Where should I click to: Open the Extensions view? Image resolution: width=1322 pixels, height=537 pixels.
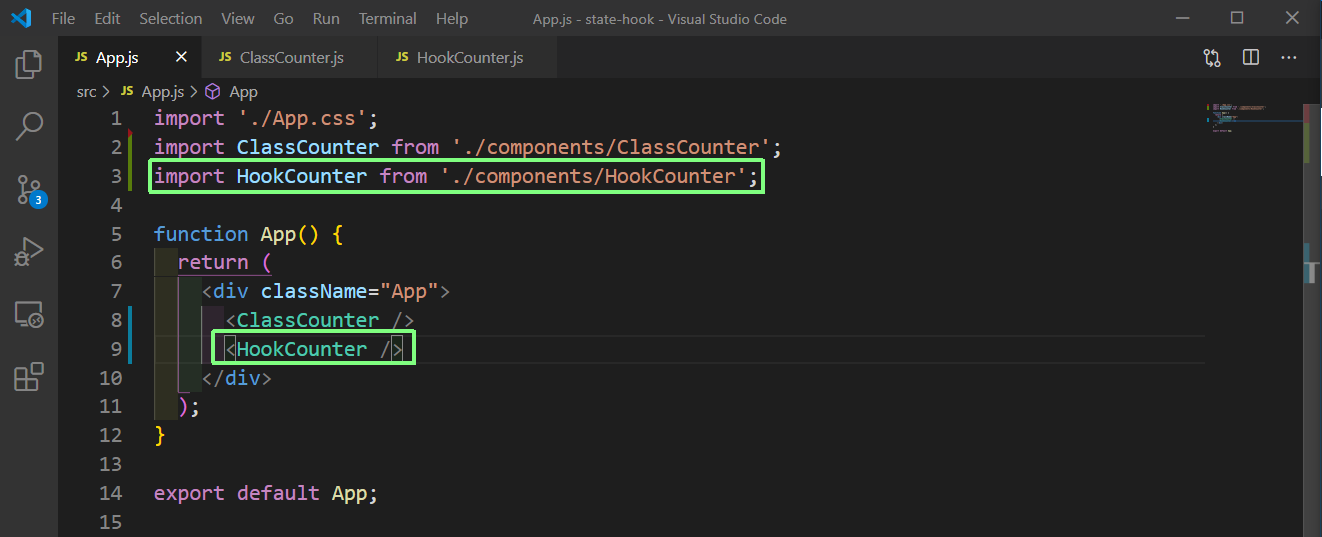[29, 376]
